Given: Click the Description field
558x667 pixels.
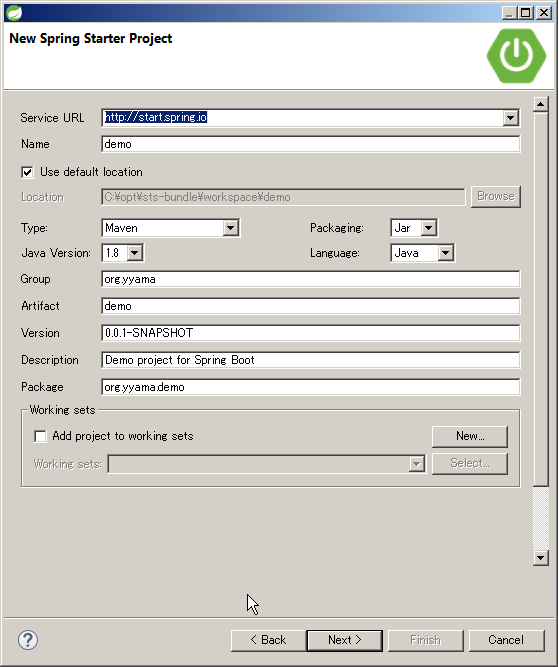Looking at the screenshot, I should click(310, 360).
